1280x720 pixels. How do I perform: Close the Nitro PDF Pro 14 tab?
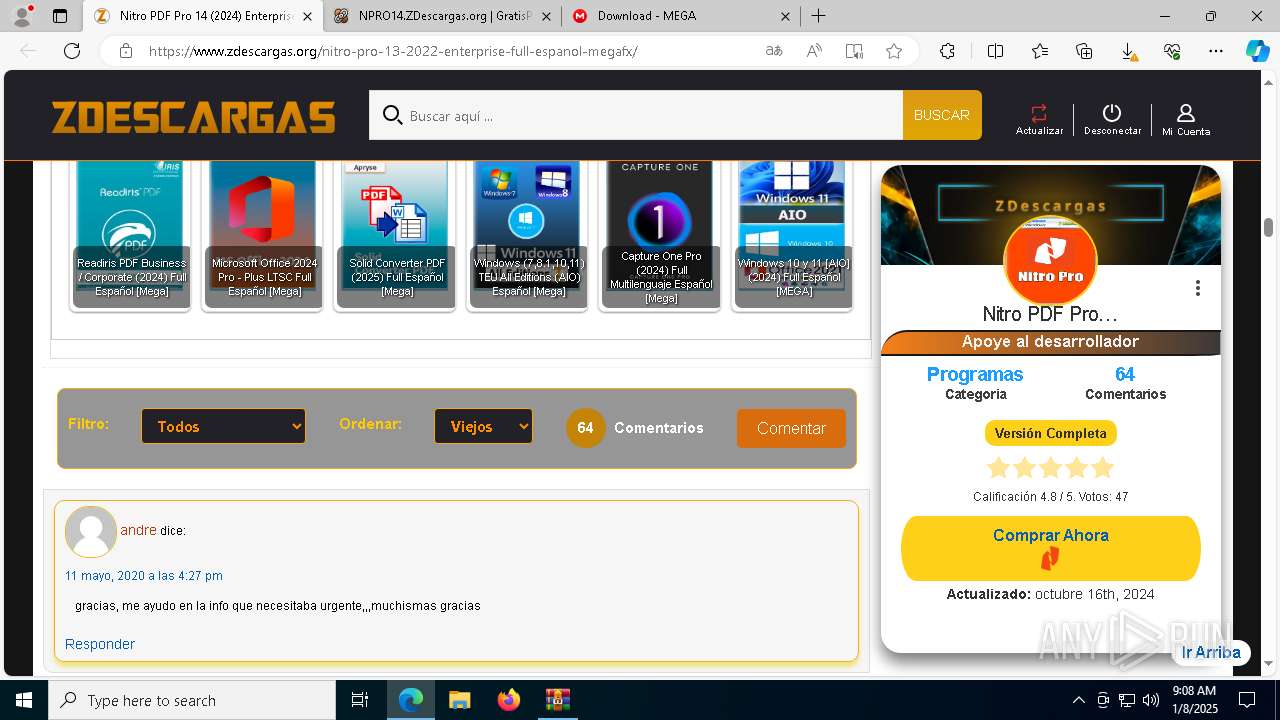307,16
